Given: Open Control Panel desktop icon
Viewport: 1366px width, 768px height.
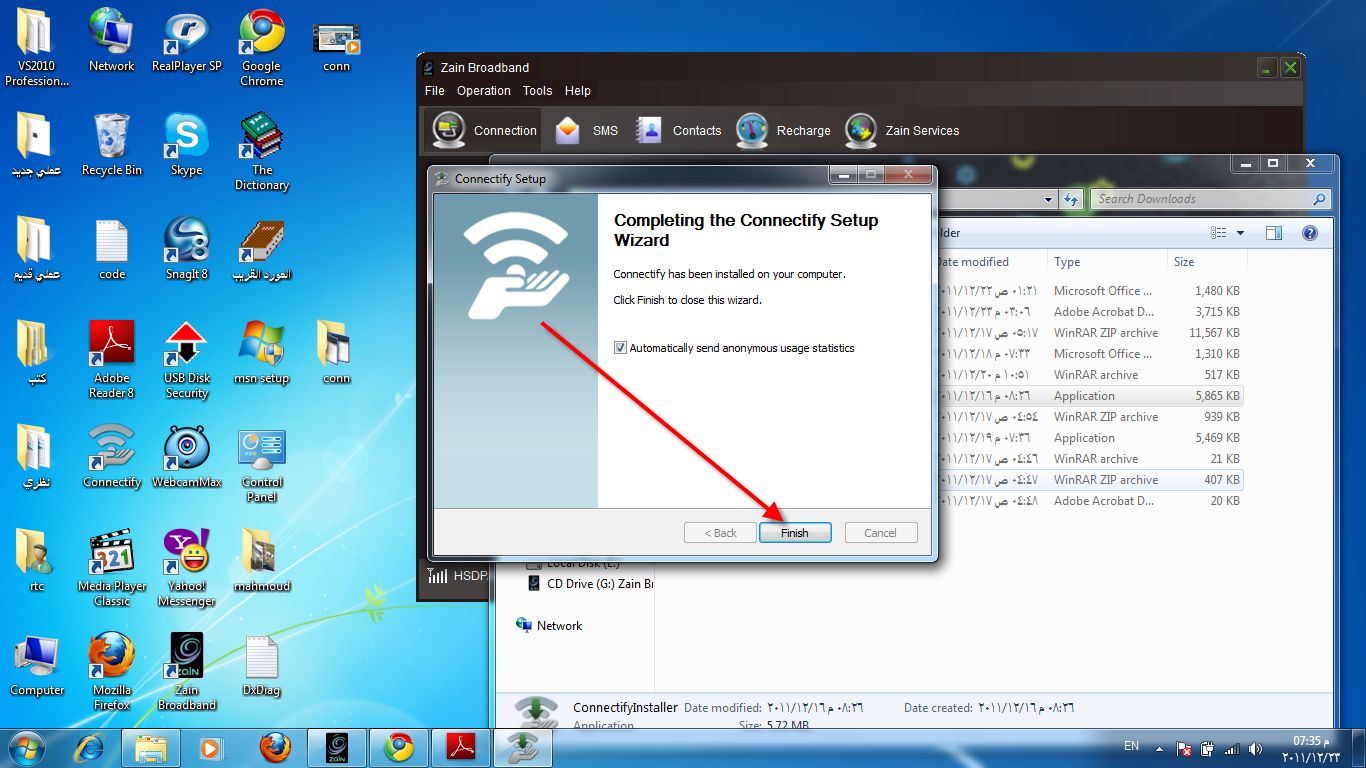Looking at the screenshot, I should [x=261, y=464].
